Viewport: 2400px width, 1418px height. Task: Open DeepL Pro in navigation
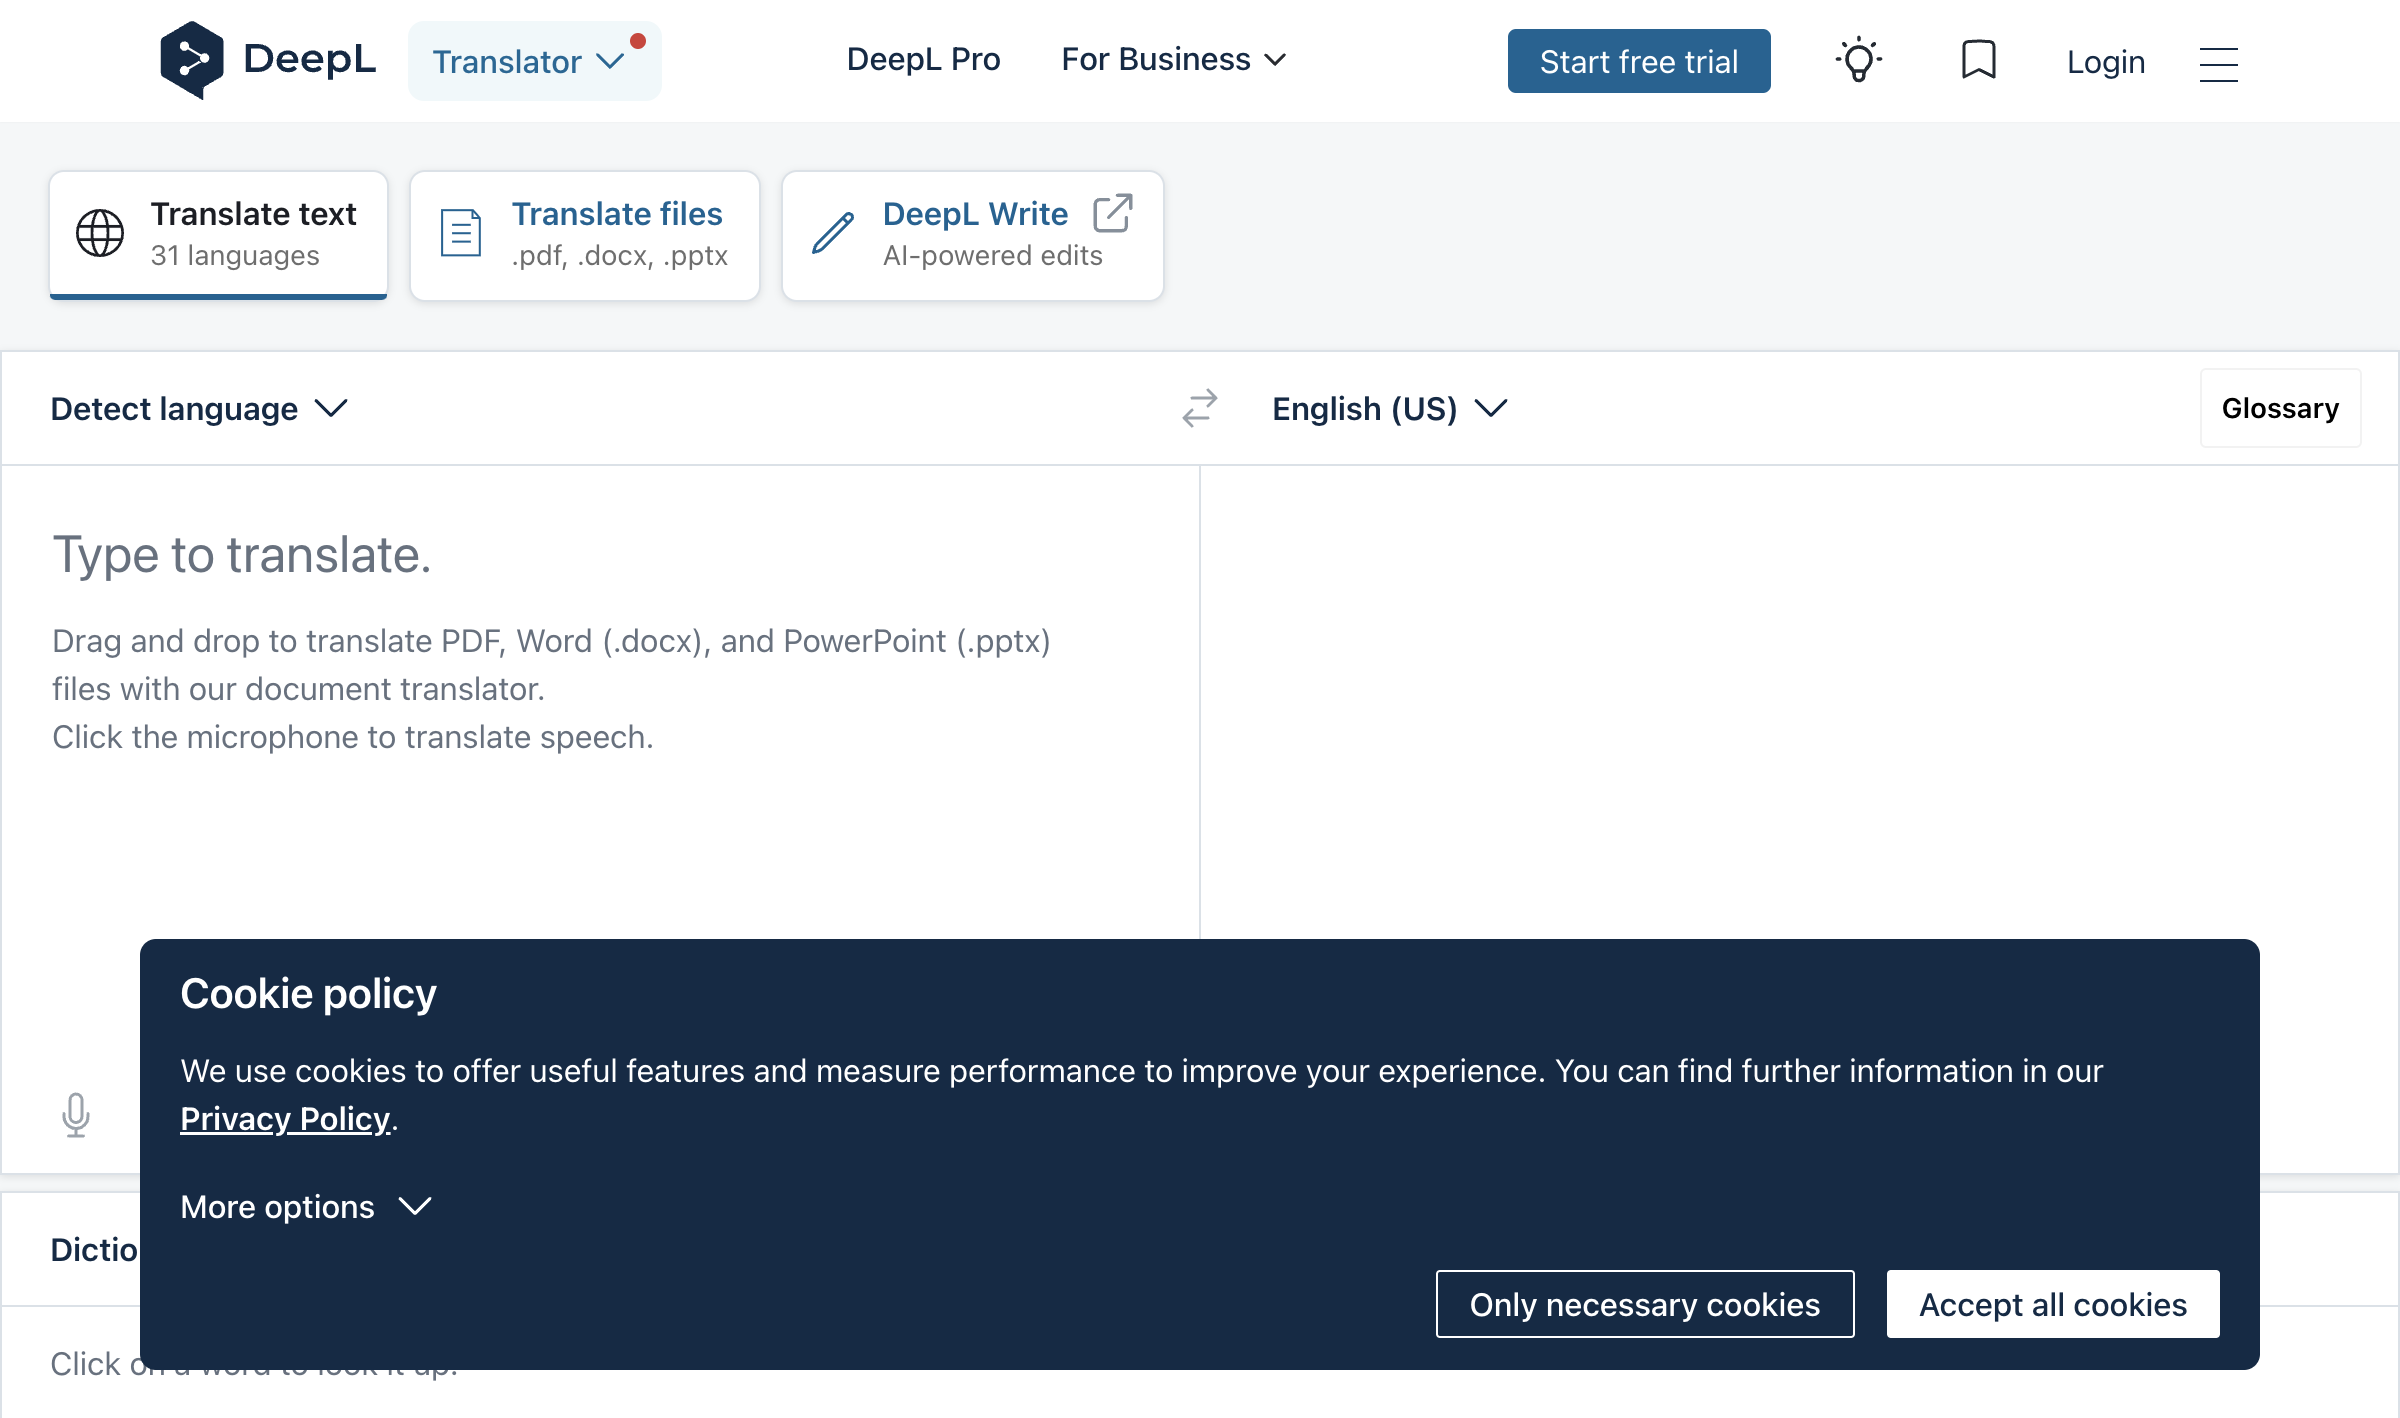(923, 60)
